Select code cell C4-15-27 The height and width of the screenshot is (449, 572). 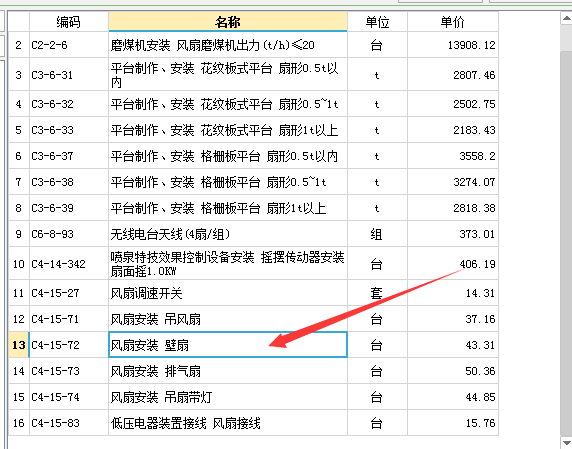click(x=69, y=293)
